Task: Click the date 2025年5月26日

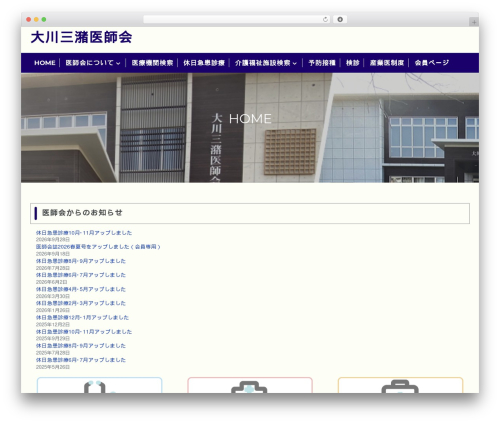Action: click(53, 367)
